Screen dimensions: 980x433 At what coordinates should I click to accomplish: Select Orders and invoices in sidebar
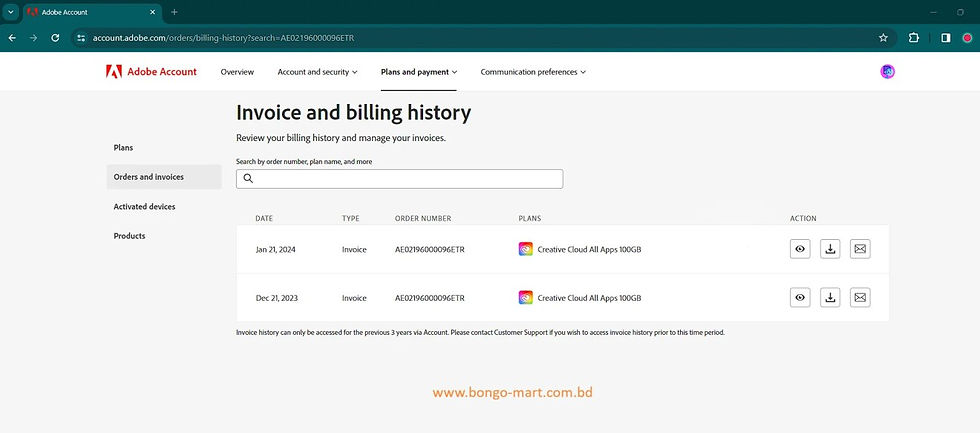164,177
